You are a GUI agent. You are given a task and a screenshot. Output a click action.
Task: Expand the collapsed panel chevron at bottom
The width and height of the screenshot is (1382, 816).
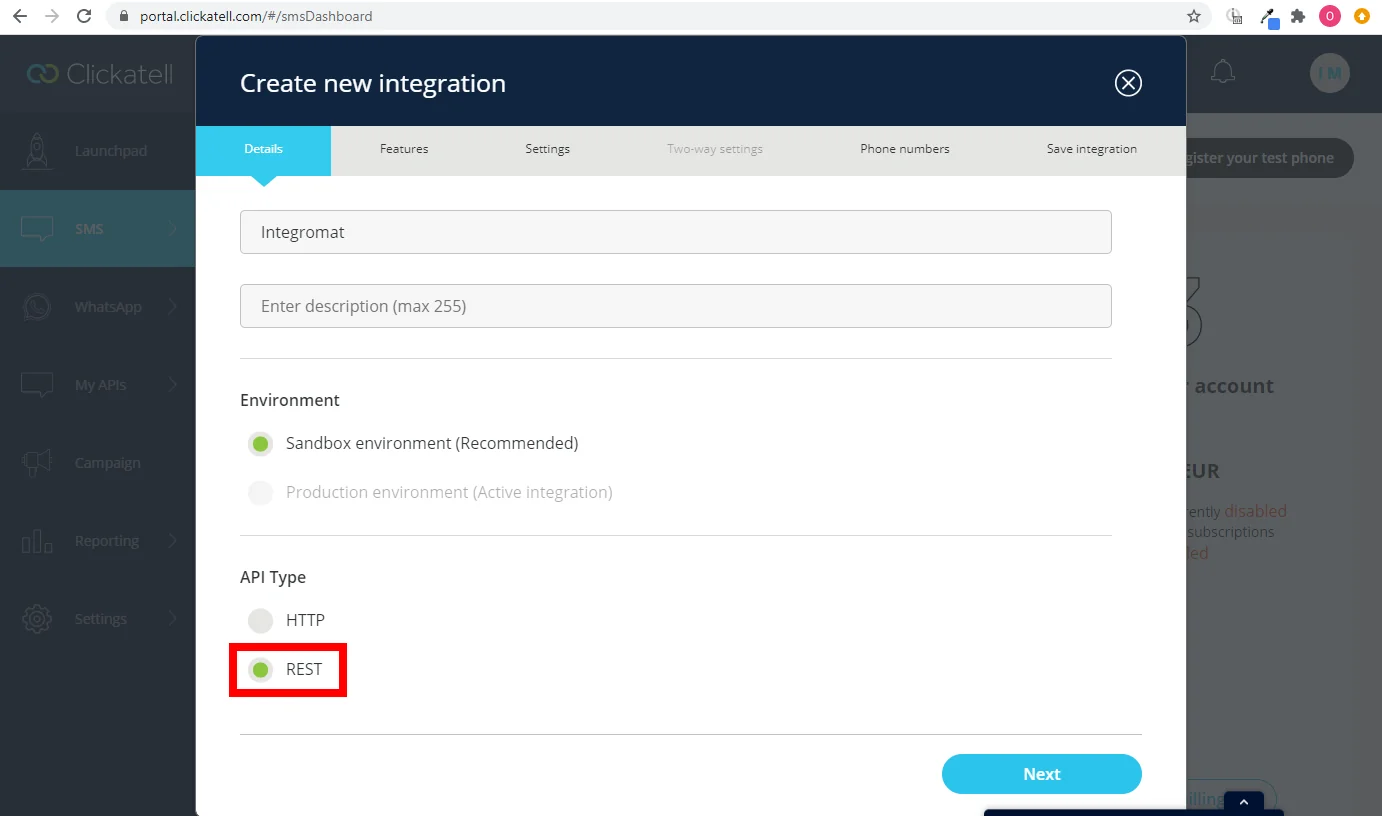click(1244, 802)
